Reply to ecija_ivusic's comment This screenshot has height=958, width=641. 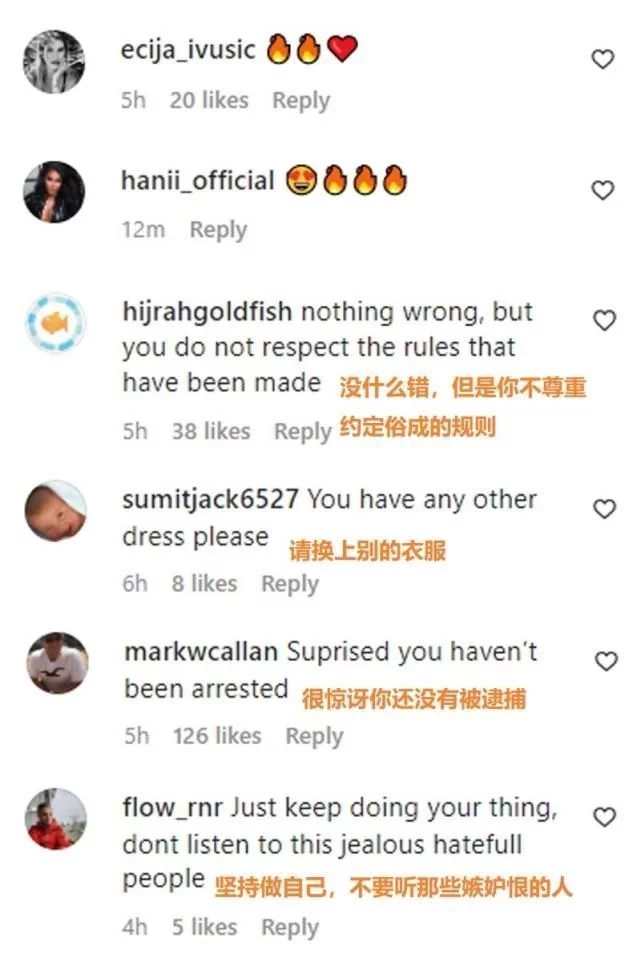(x=301, y=101)
